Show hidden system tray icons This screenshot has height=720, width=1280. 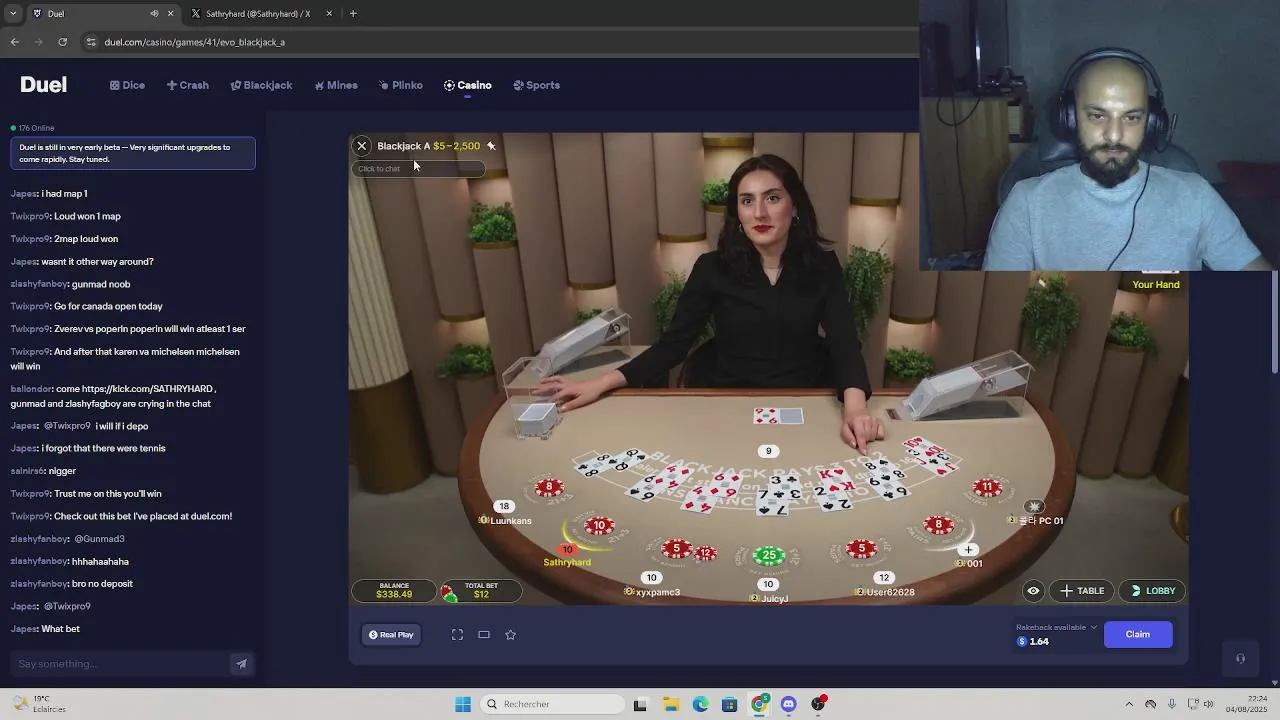pos(1129,704)
